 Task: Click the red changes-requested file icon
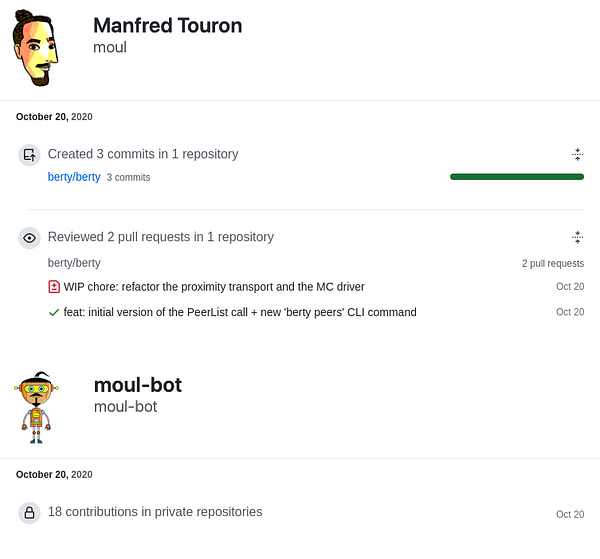pyautogui.click(x=54, y=287)
